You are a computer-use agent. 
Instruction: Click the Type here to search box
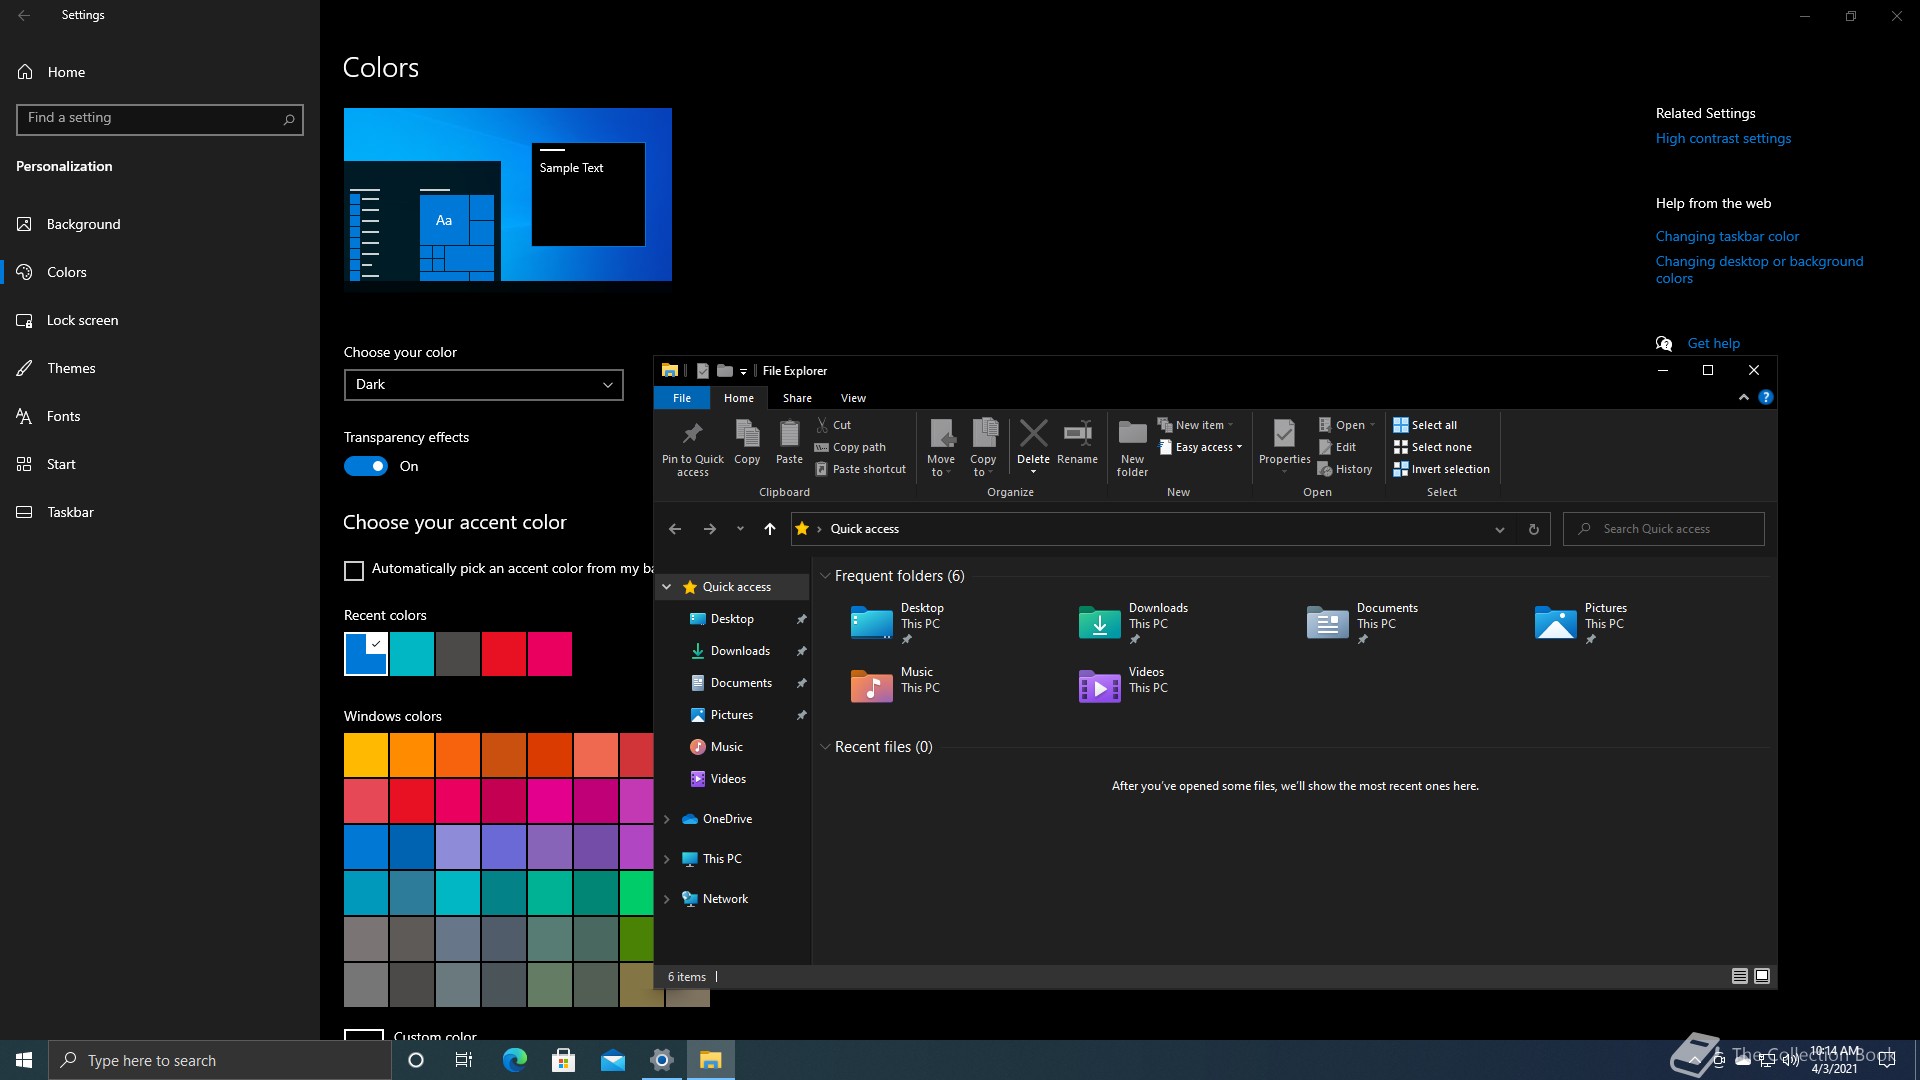220,1060
